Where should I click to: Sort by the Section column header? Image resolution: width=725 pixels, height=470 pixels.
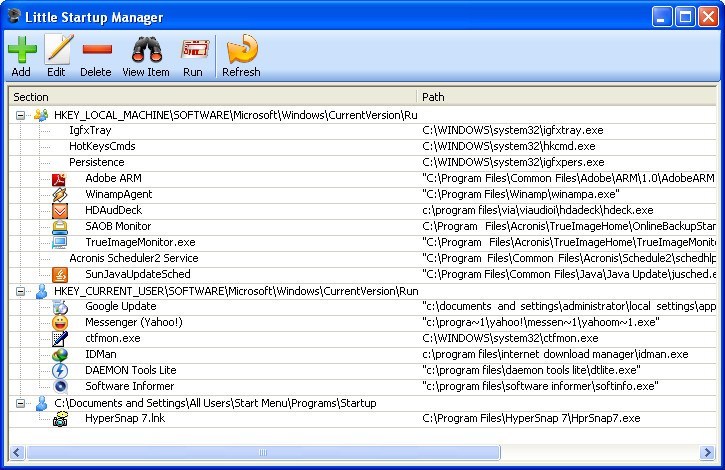(213, 97)
